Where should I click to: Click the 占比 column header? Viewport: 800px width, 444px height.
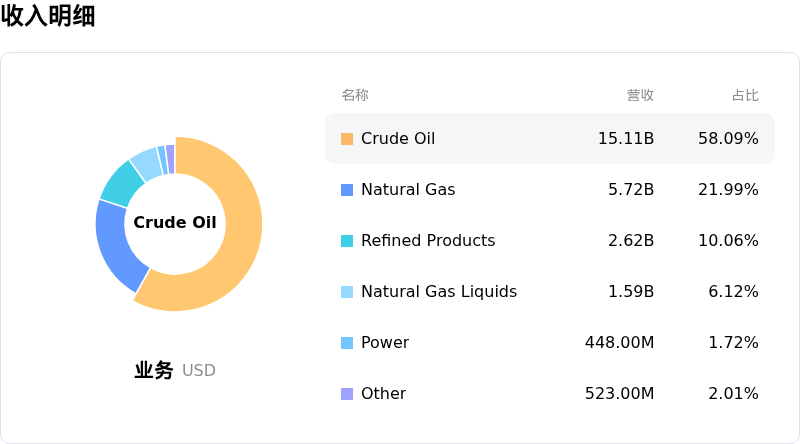[x=745, y=95]
